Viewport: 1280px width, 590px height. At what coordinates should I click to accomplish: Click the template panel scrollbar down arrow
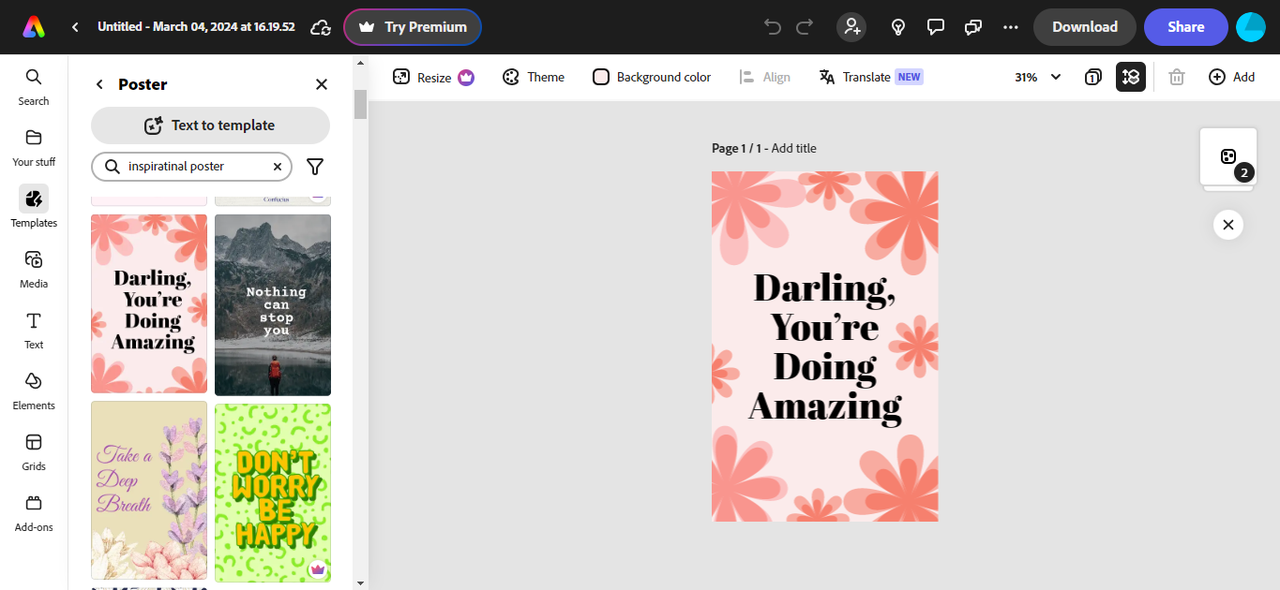click(x=360, y=583)
